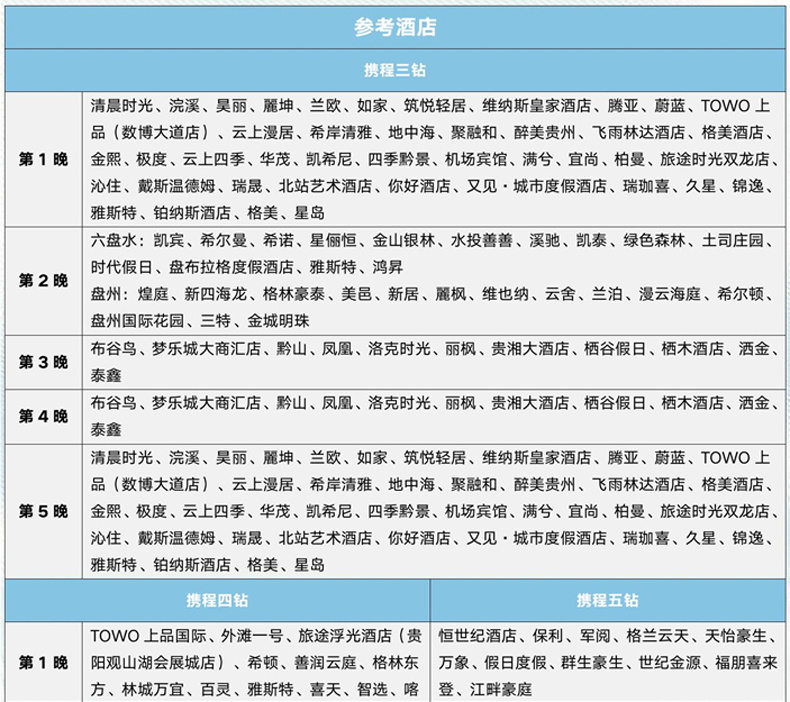The image size is (790, 702).
Task: Select the 携程三钻 section header
Action: click(395, 70)
